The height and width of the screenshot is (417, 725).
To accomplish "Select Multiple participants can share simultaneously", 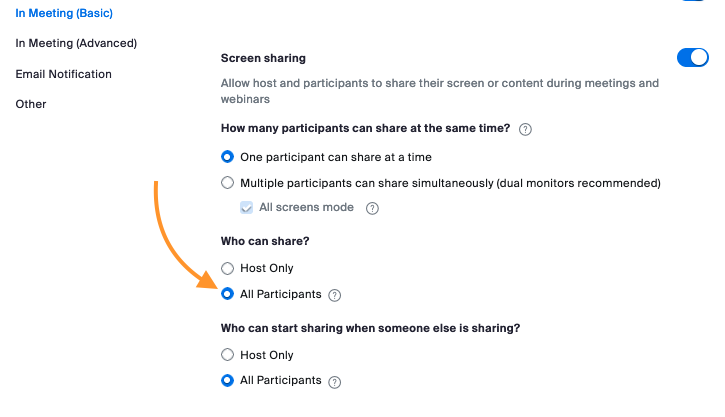I will [x=228, y=183].
